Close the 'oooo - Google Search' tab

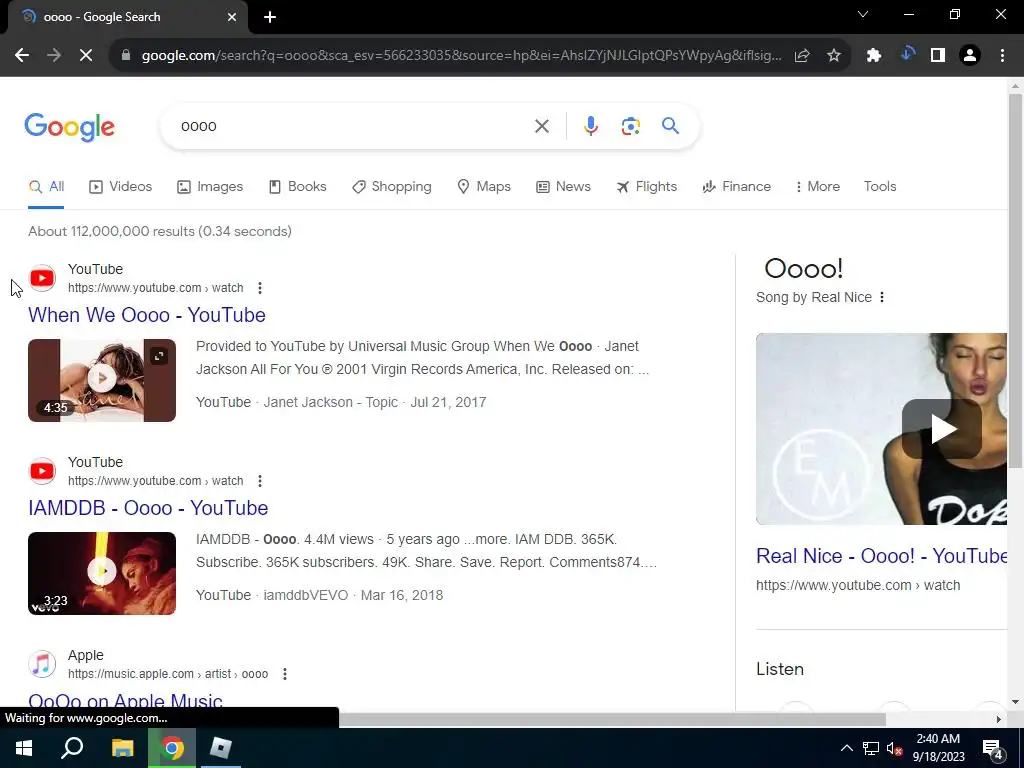[x=232, y=17]
